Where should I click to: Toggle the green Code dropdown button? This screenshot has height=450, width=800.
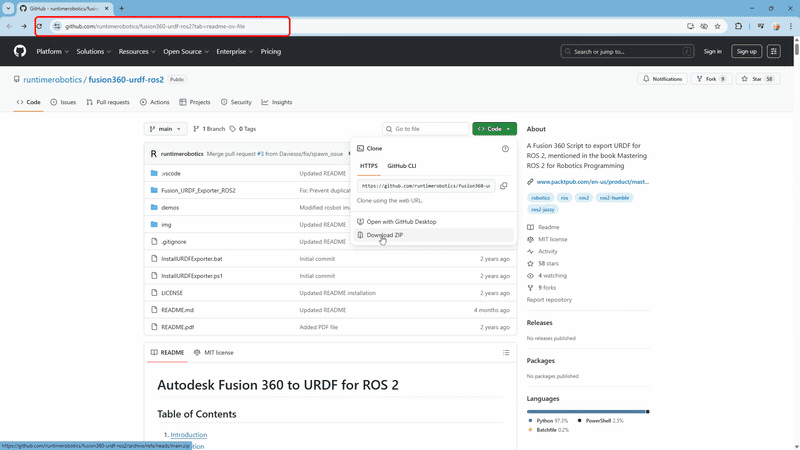(x=494, y=129)
